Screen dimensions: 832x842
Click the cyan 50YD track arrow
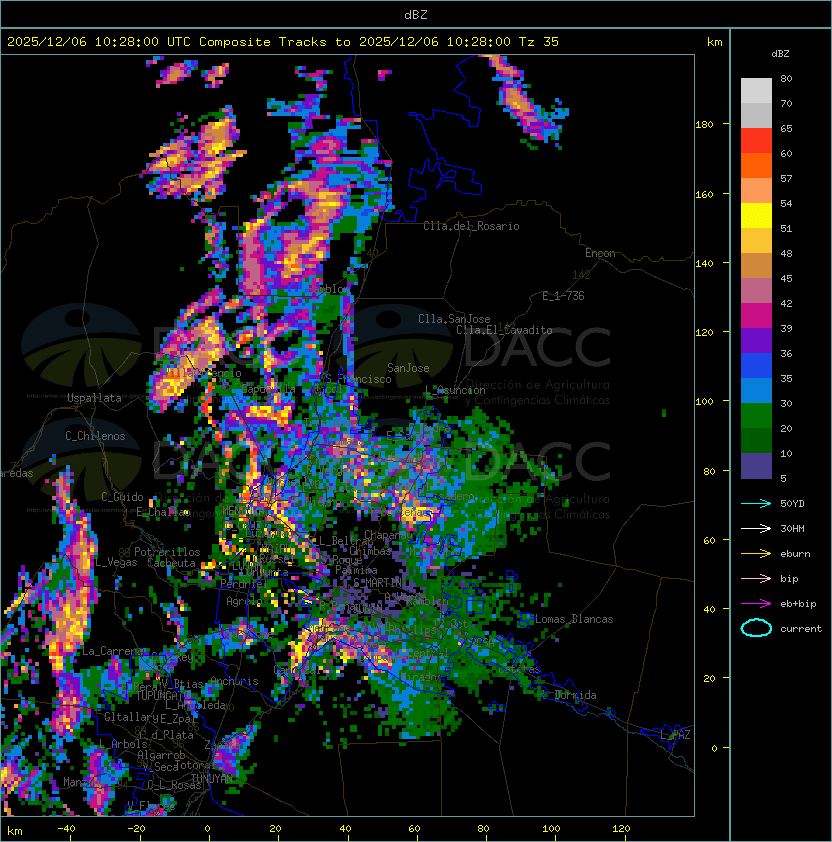(x=756, y=503)
